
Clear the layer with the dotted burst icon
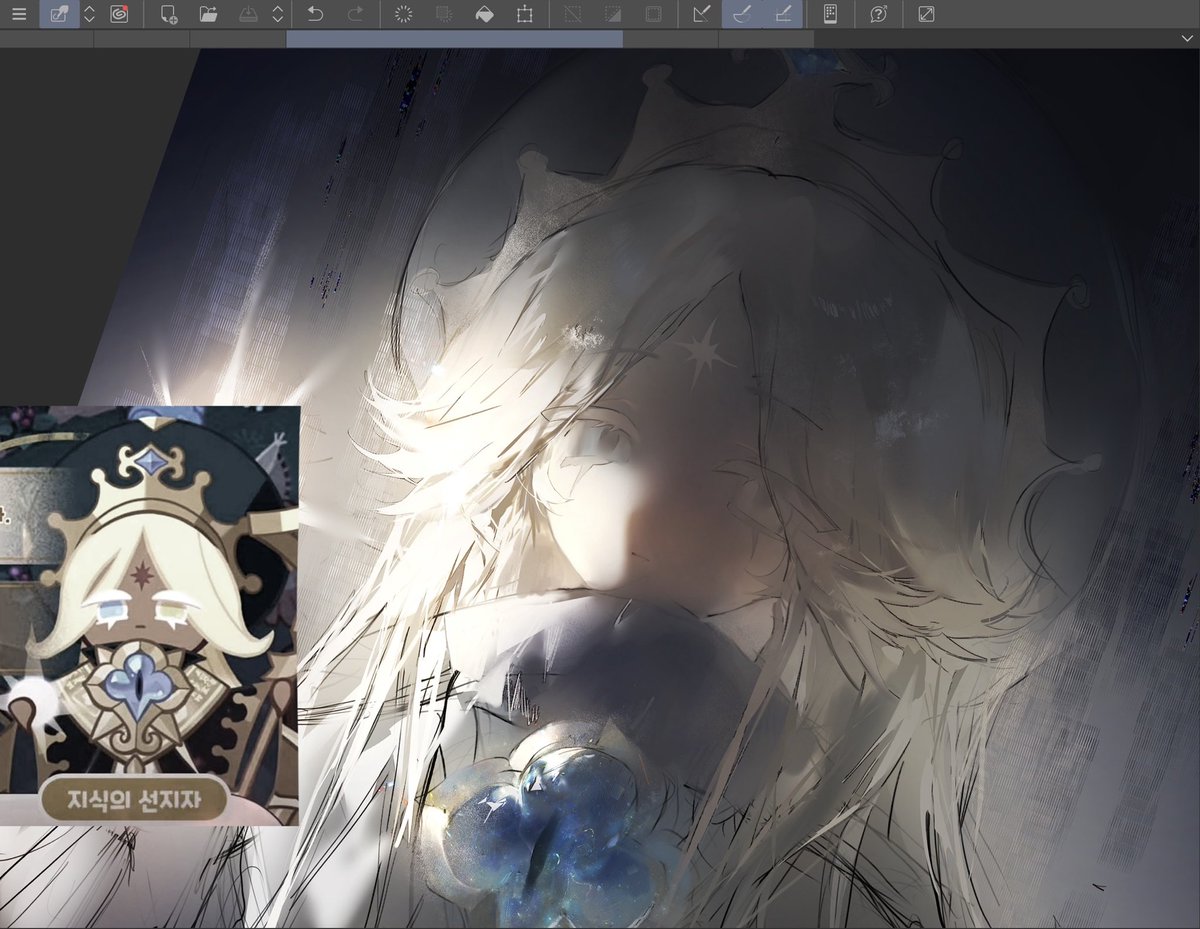click(404, 14)
